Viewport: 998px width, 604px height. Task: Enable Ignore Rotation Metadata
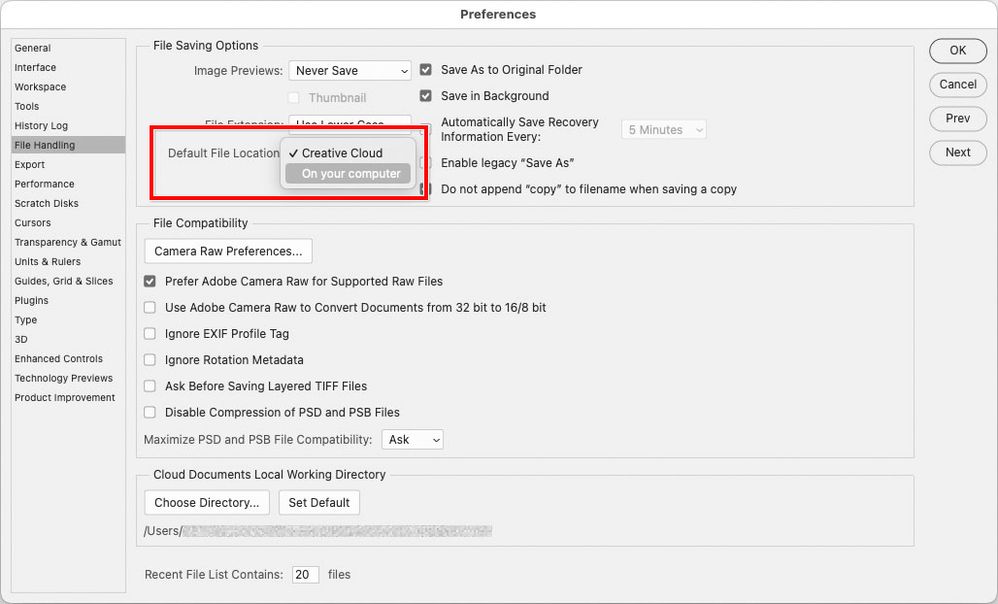pos(149,360)
